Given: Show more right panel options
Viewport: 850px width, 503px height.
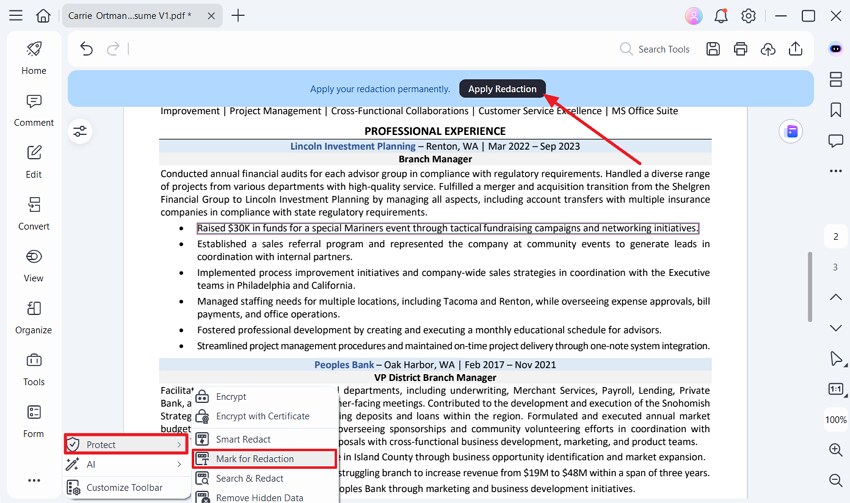Looking at the screenshot, I should (835, 171).
